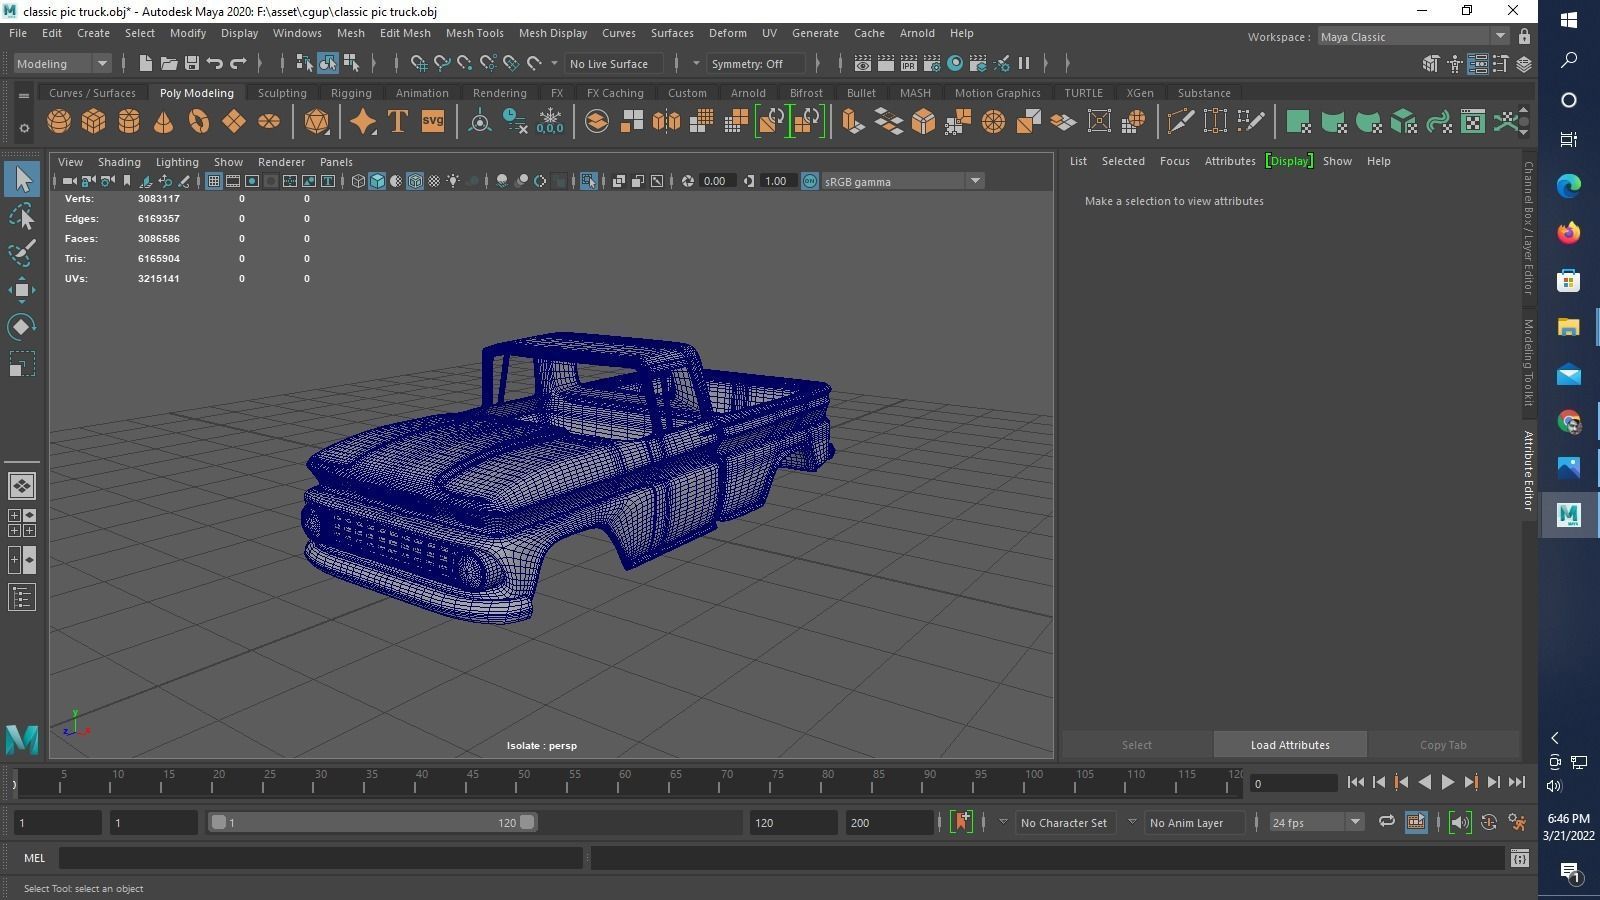
Task: Create a polygon cube from the shelf
Action: coord(94,122)
